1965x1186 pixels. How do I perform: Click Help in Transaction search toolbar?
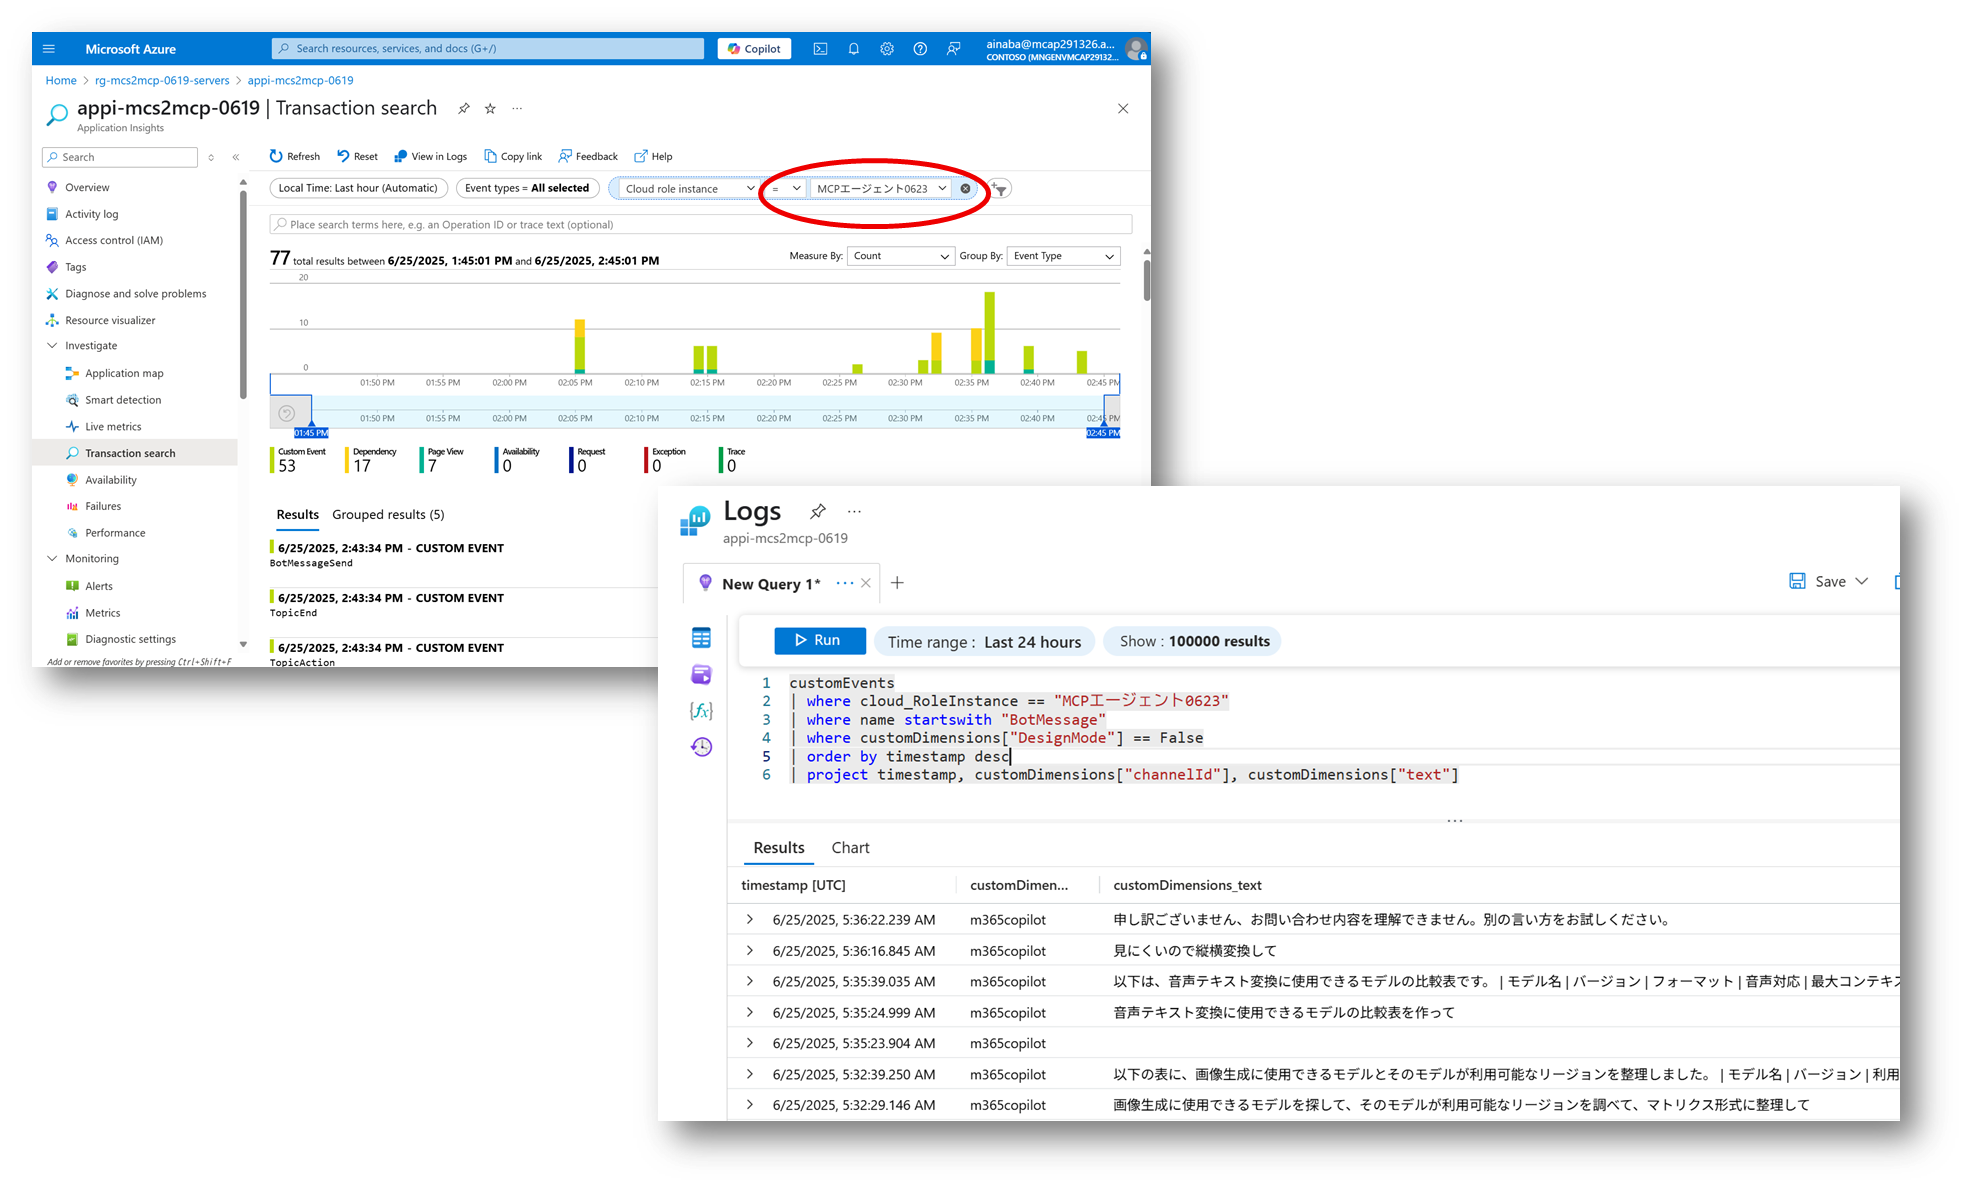pyautogui.click(x=653, y=156)
